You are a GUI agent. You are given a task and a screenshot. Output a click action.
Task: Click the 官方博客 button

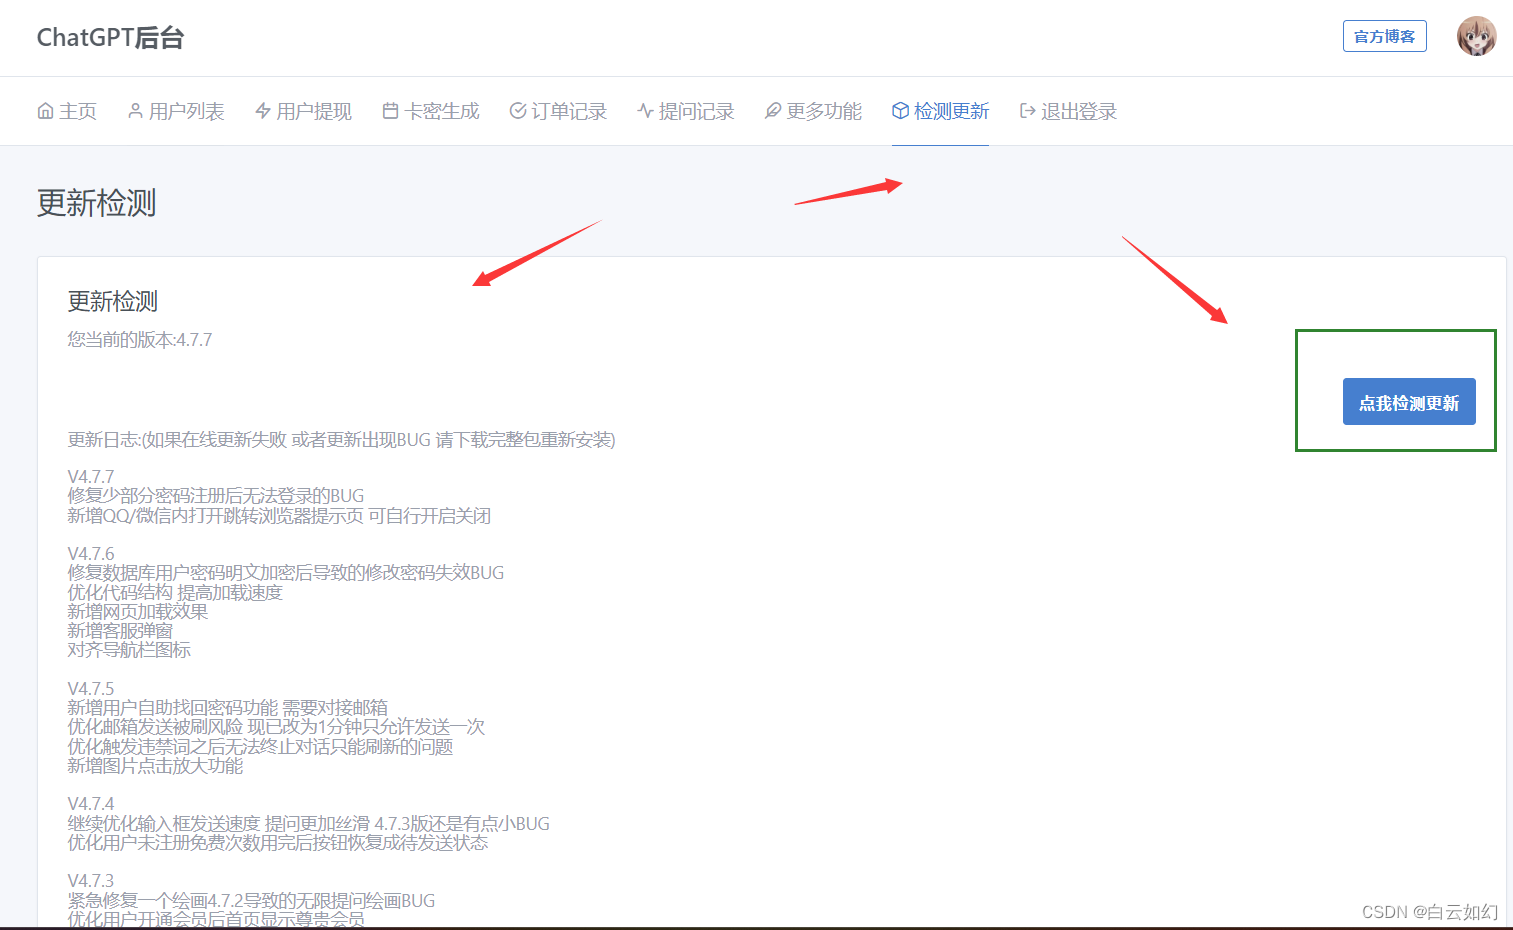click(1385, 37)
